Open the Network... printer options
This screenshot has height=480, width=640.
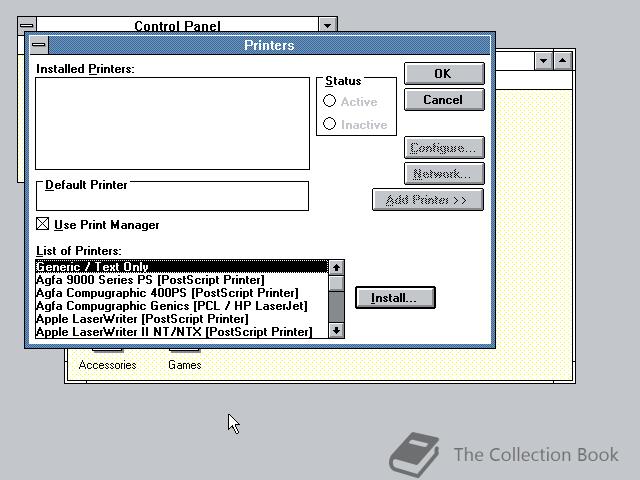[444, 174]
